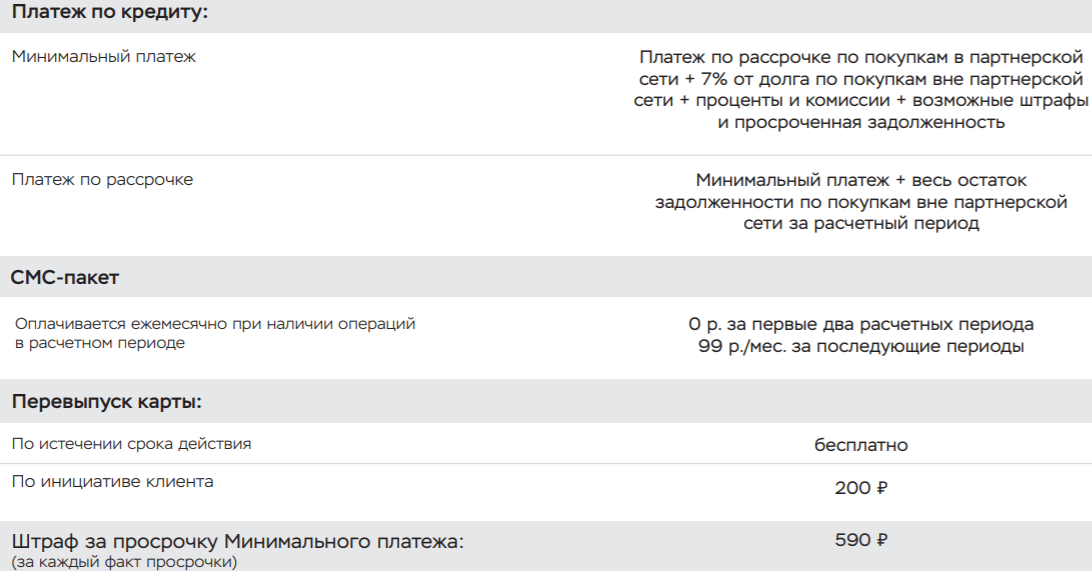Image resolution: width=1092 pixels, height=571 pixels.
Task: Select the По инициативе клиента row
Action: [546, 492]
